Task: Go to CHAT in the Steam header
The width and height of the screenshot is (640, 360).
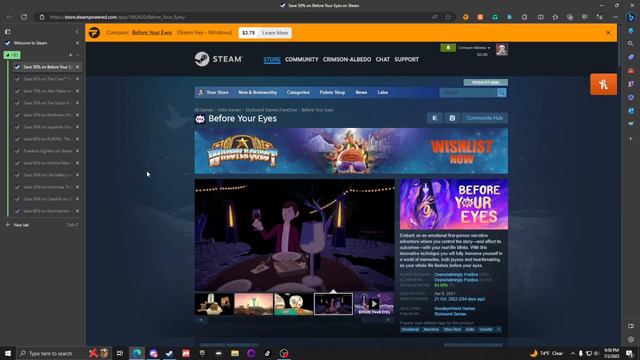Action: 382,60
